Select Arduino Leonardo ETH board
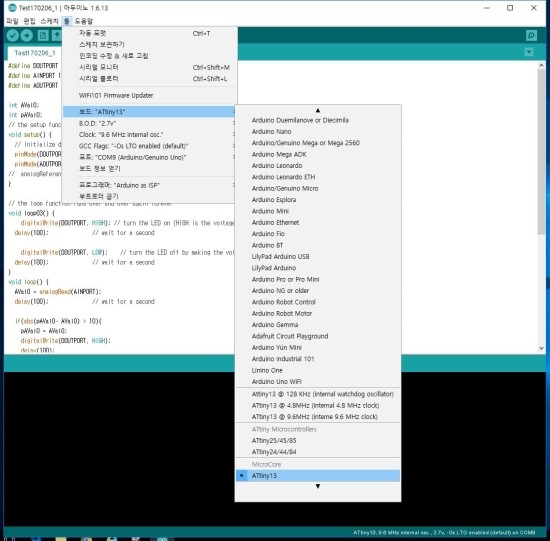The image size is (550, 541). tap(318, 177)
